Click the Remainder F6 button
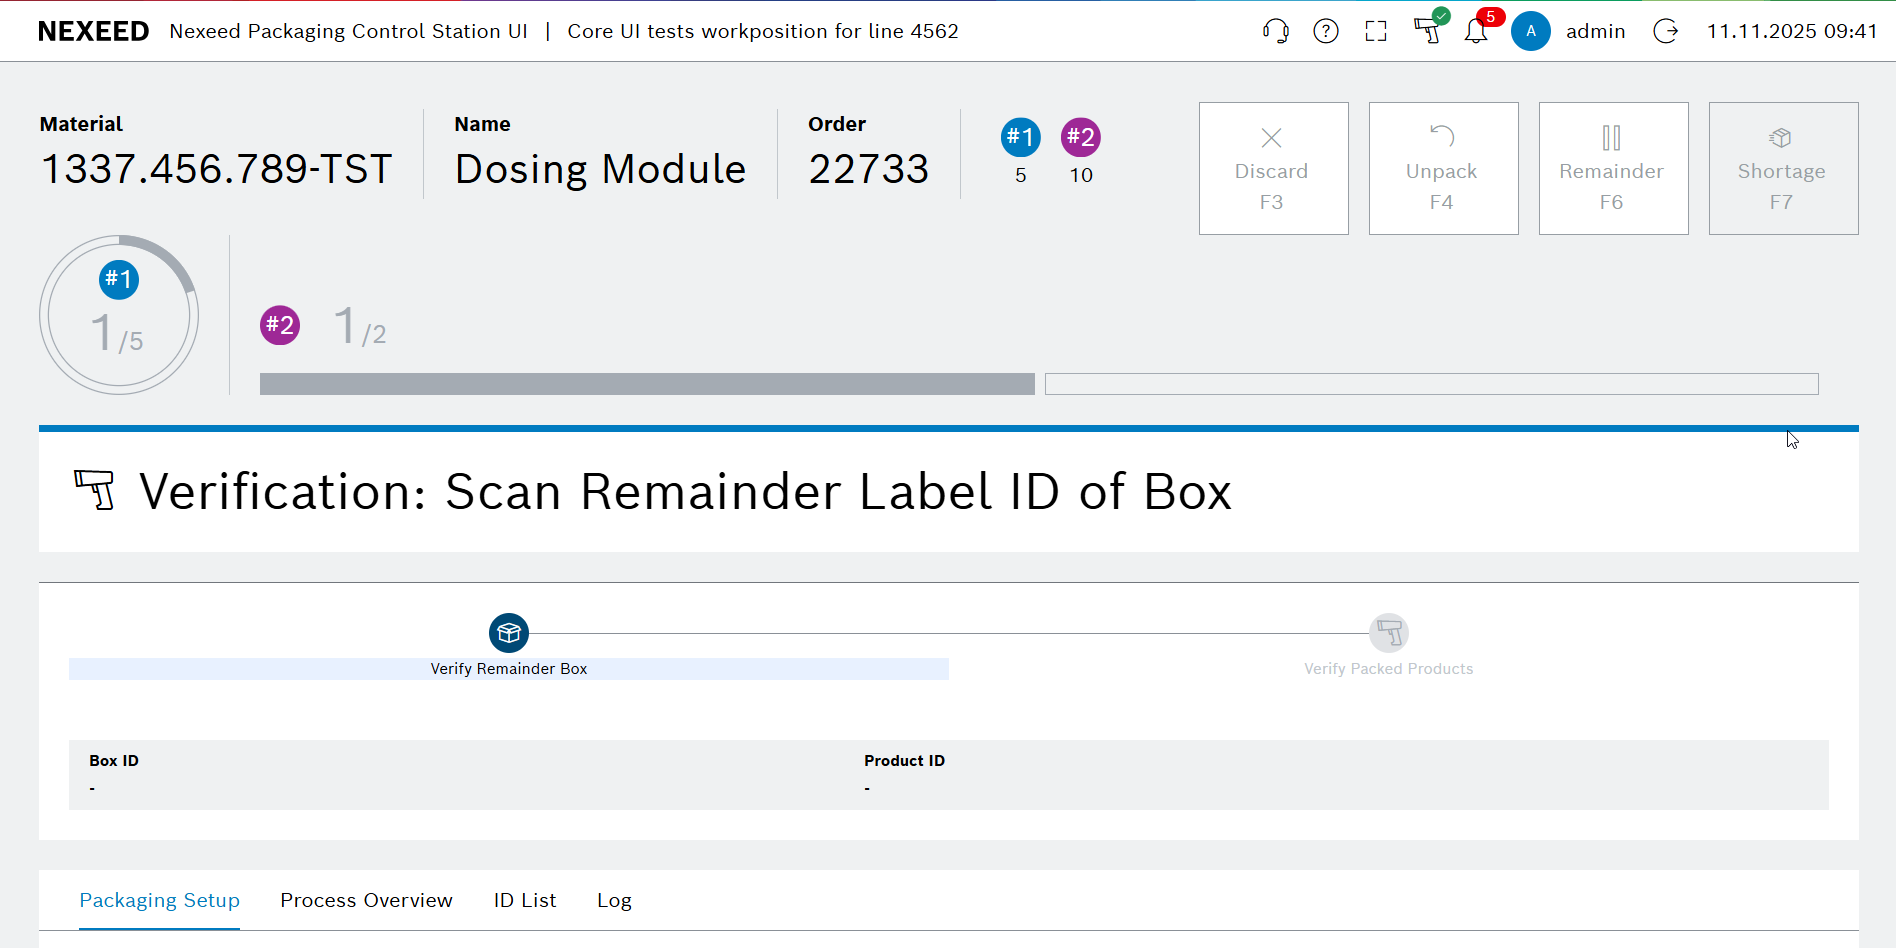This screenshot has height=948, width=1896. coord(1613,168)
